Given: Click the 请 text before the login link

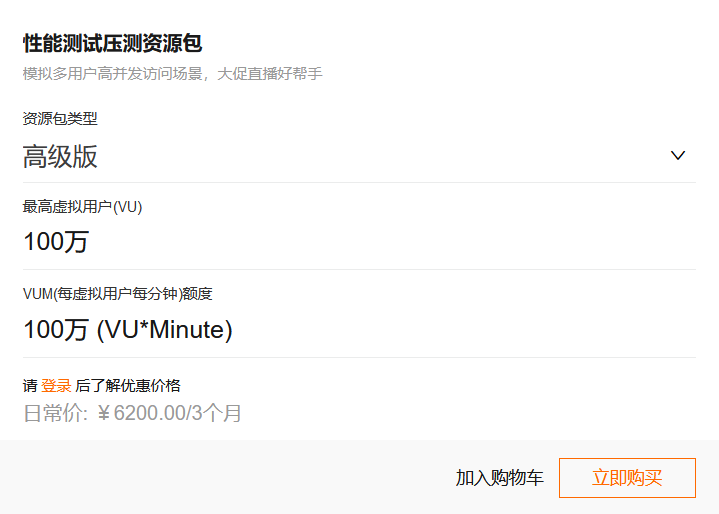Looking at the screenshot, I should pyautogui.click(x=30, y=386).
